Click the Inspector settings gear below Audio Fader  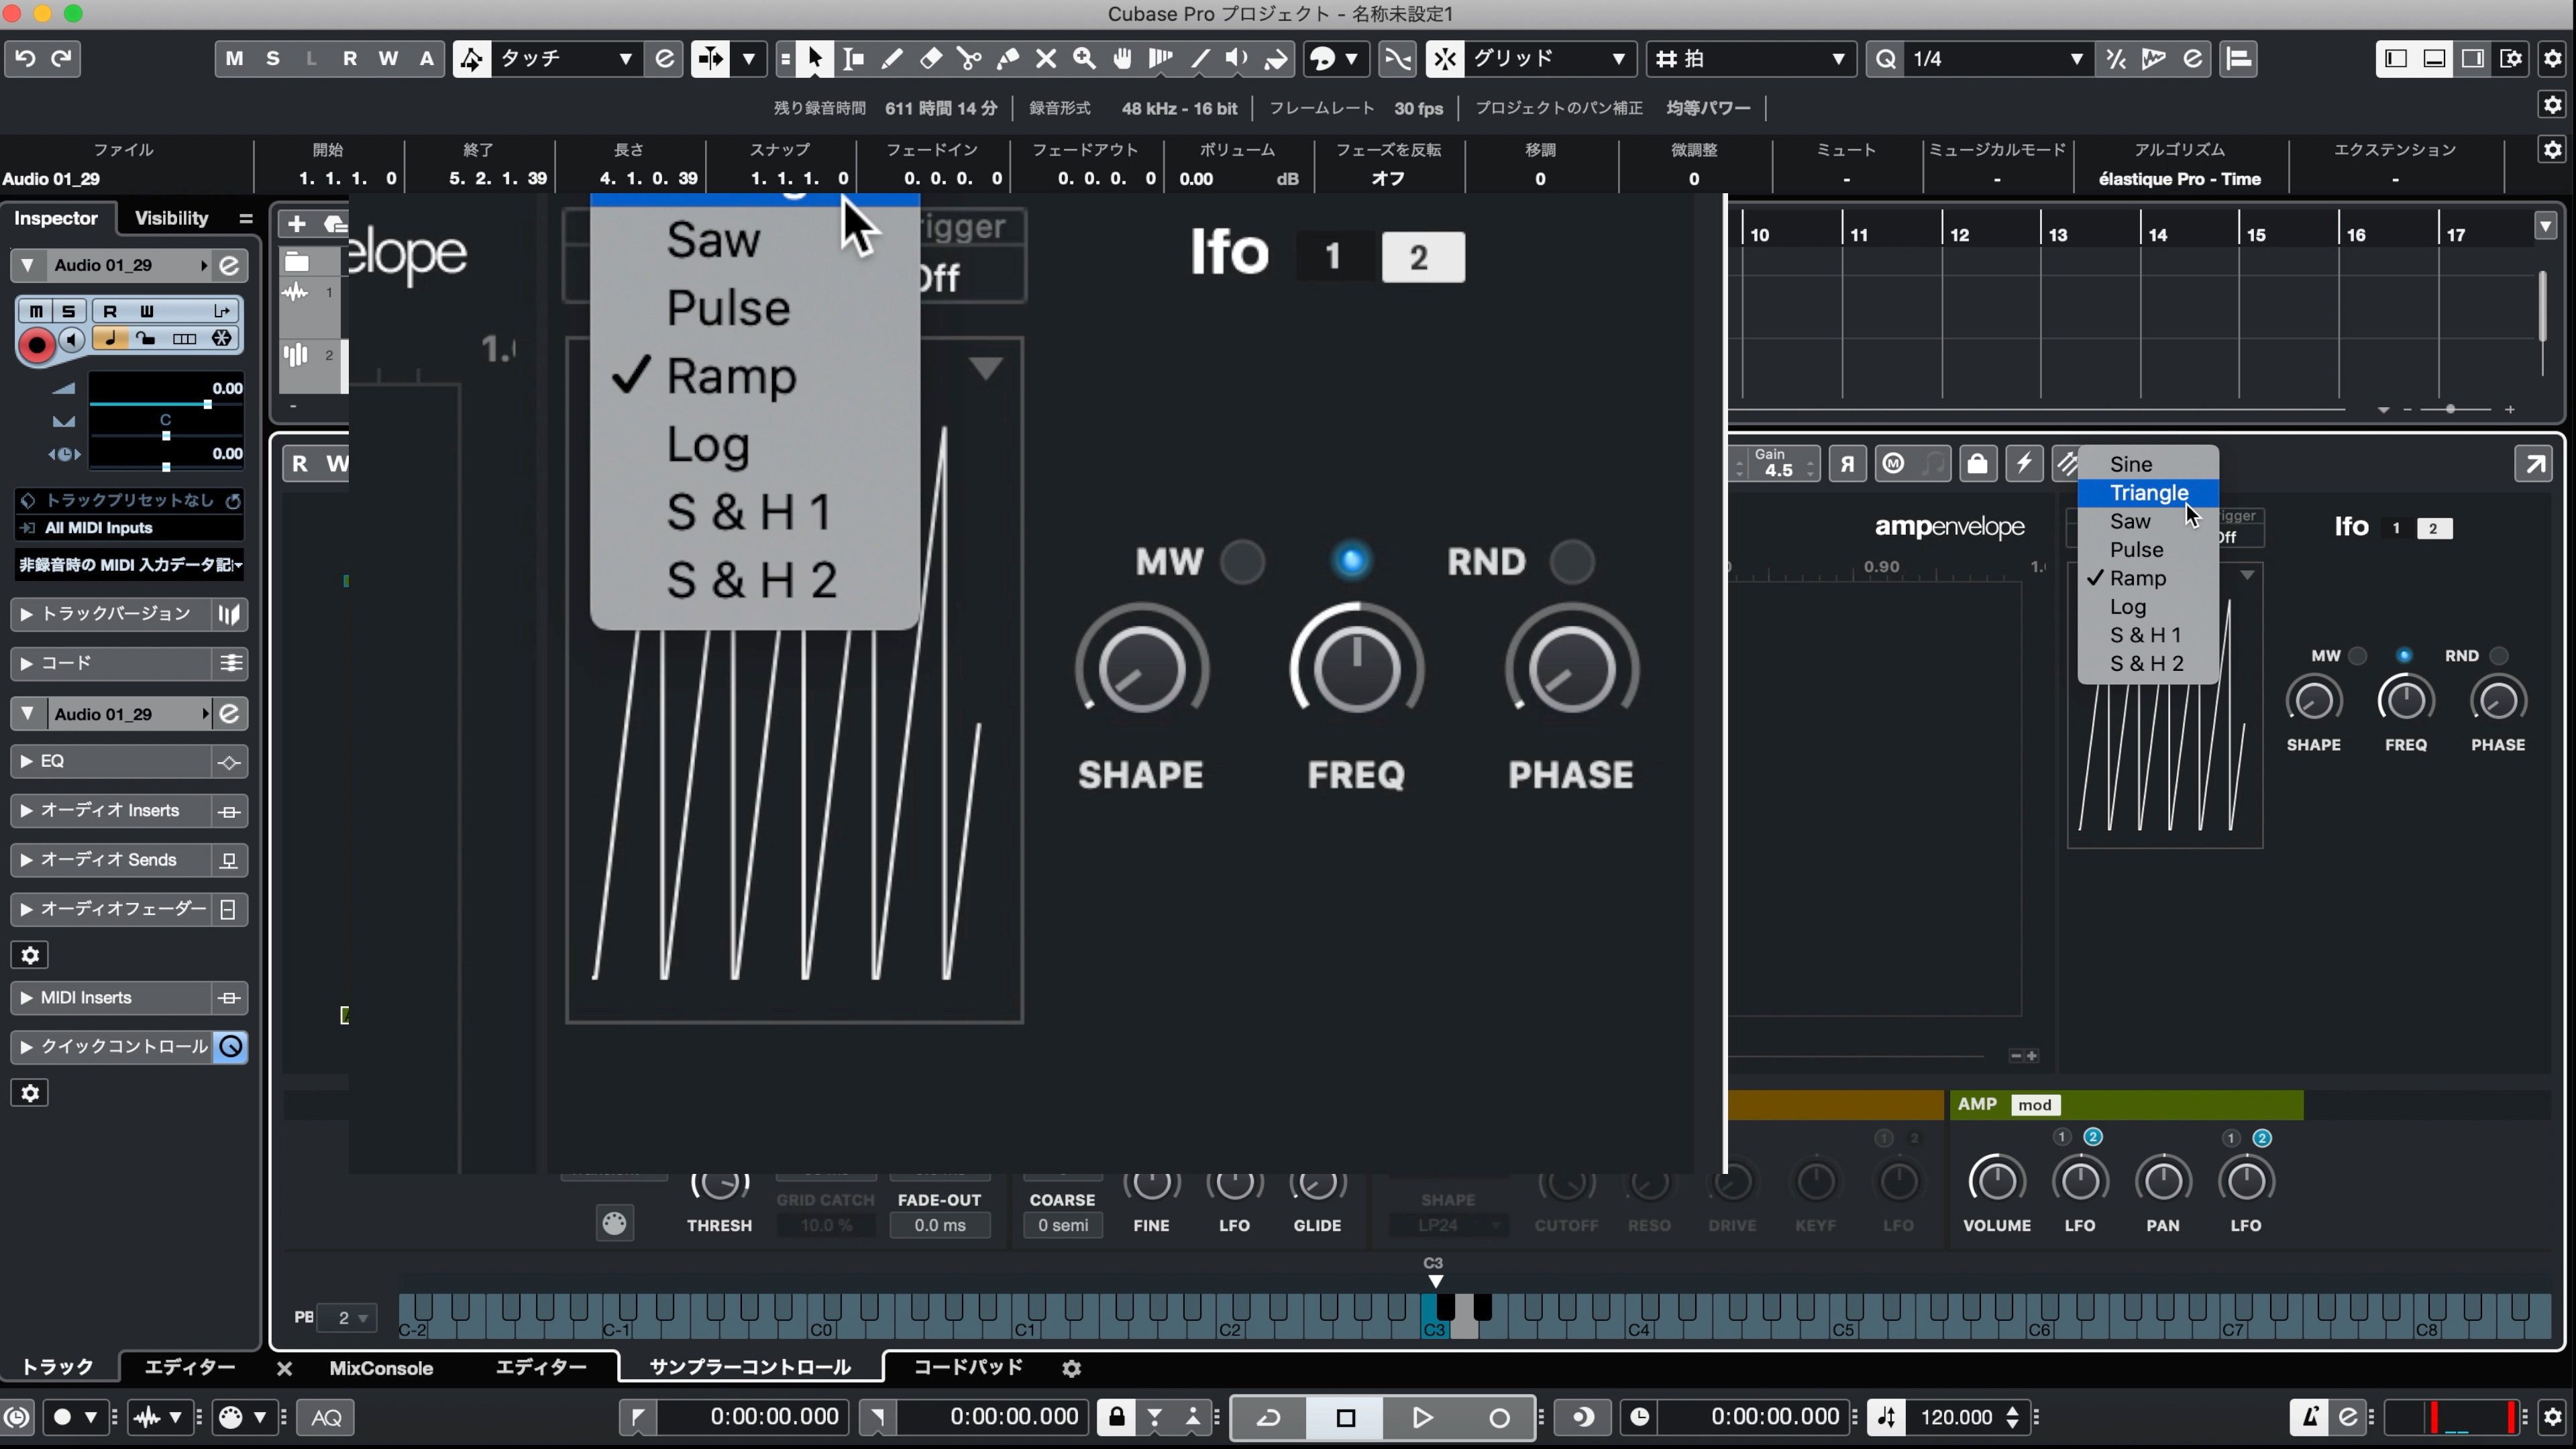tap(30, 956)
